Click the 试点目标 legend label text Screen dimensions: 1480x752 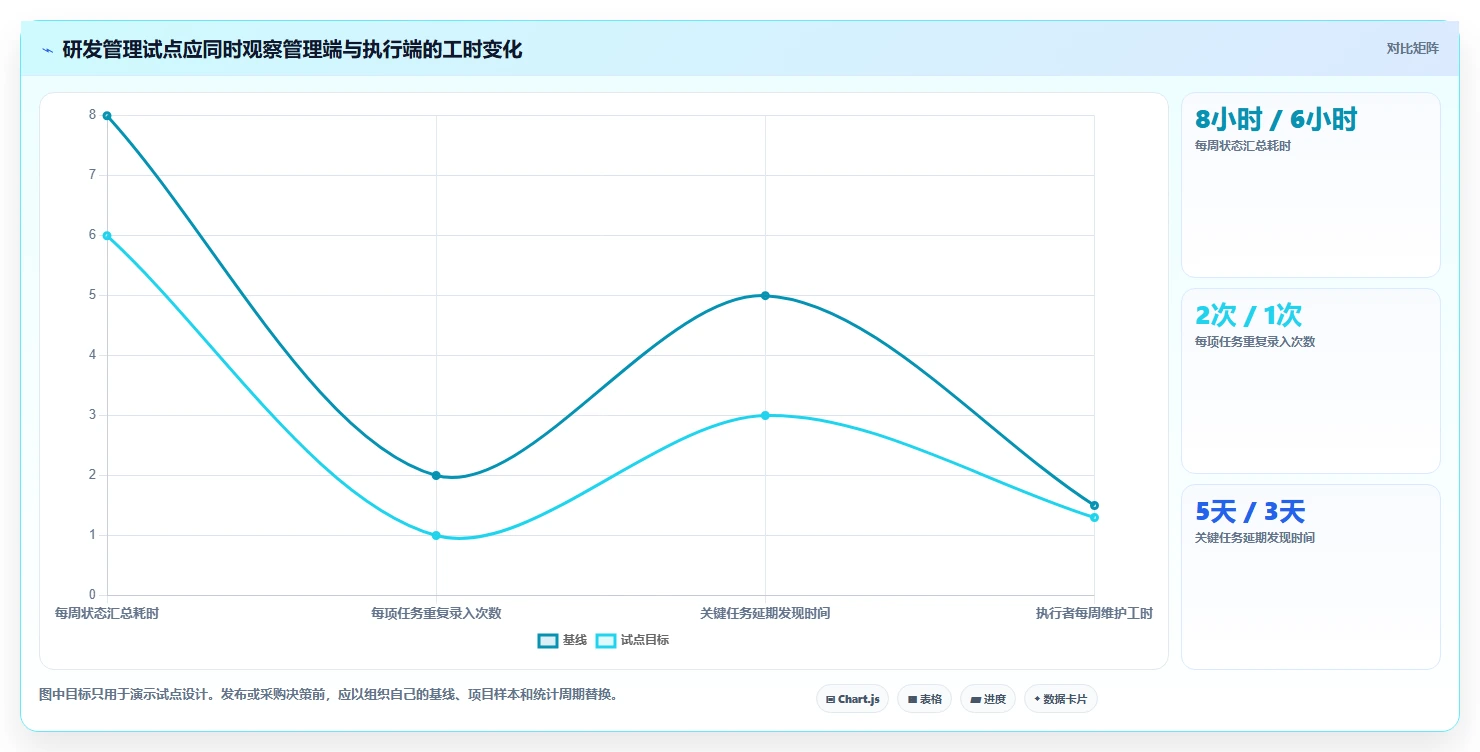pyautogui.click(x=644, y=640)
